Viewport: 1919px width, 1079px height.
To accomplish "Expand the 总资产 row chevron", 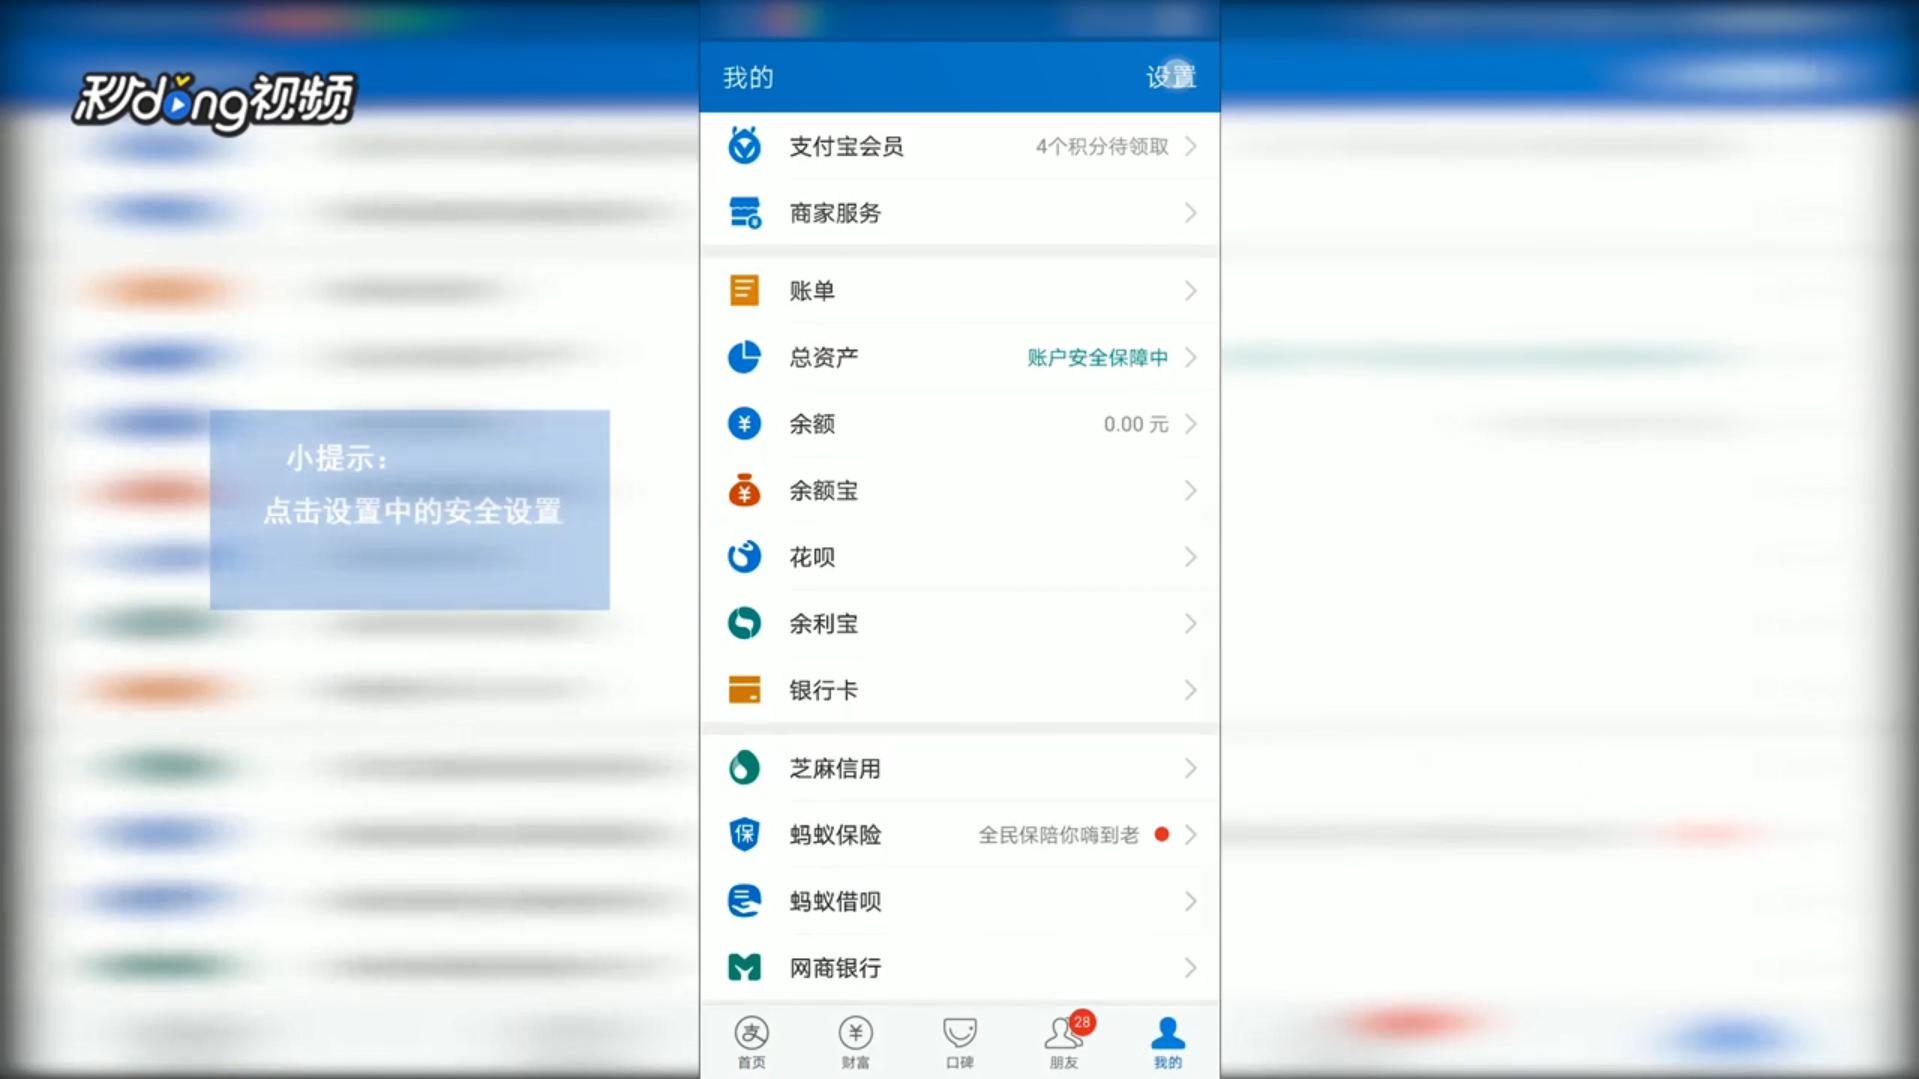I will (x=1191, y=357).
